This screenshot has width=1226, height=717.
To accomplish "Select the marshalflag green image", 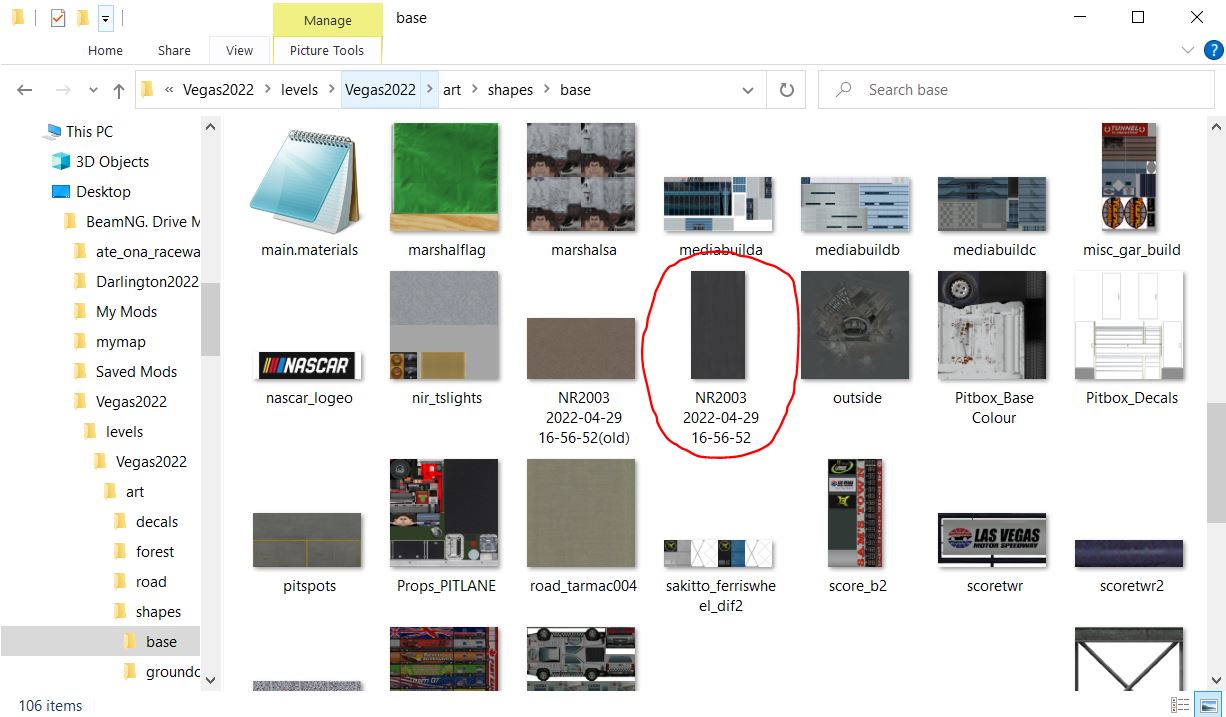I will tap(446, 192).
